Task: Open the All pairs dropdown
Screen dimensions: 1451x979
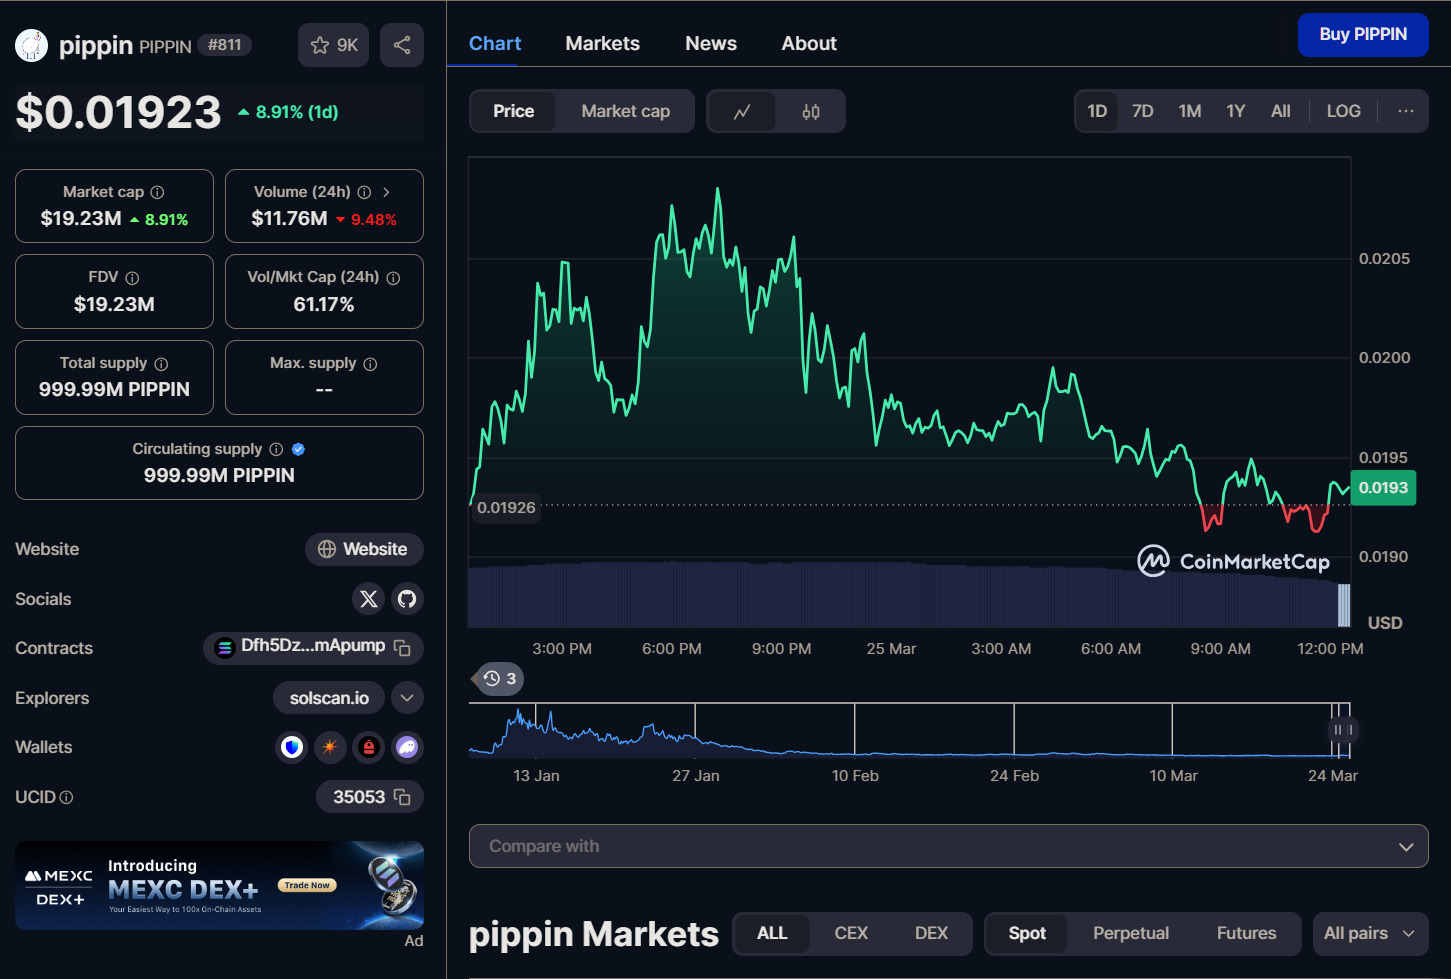Action: pos(1369,933)
